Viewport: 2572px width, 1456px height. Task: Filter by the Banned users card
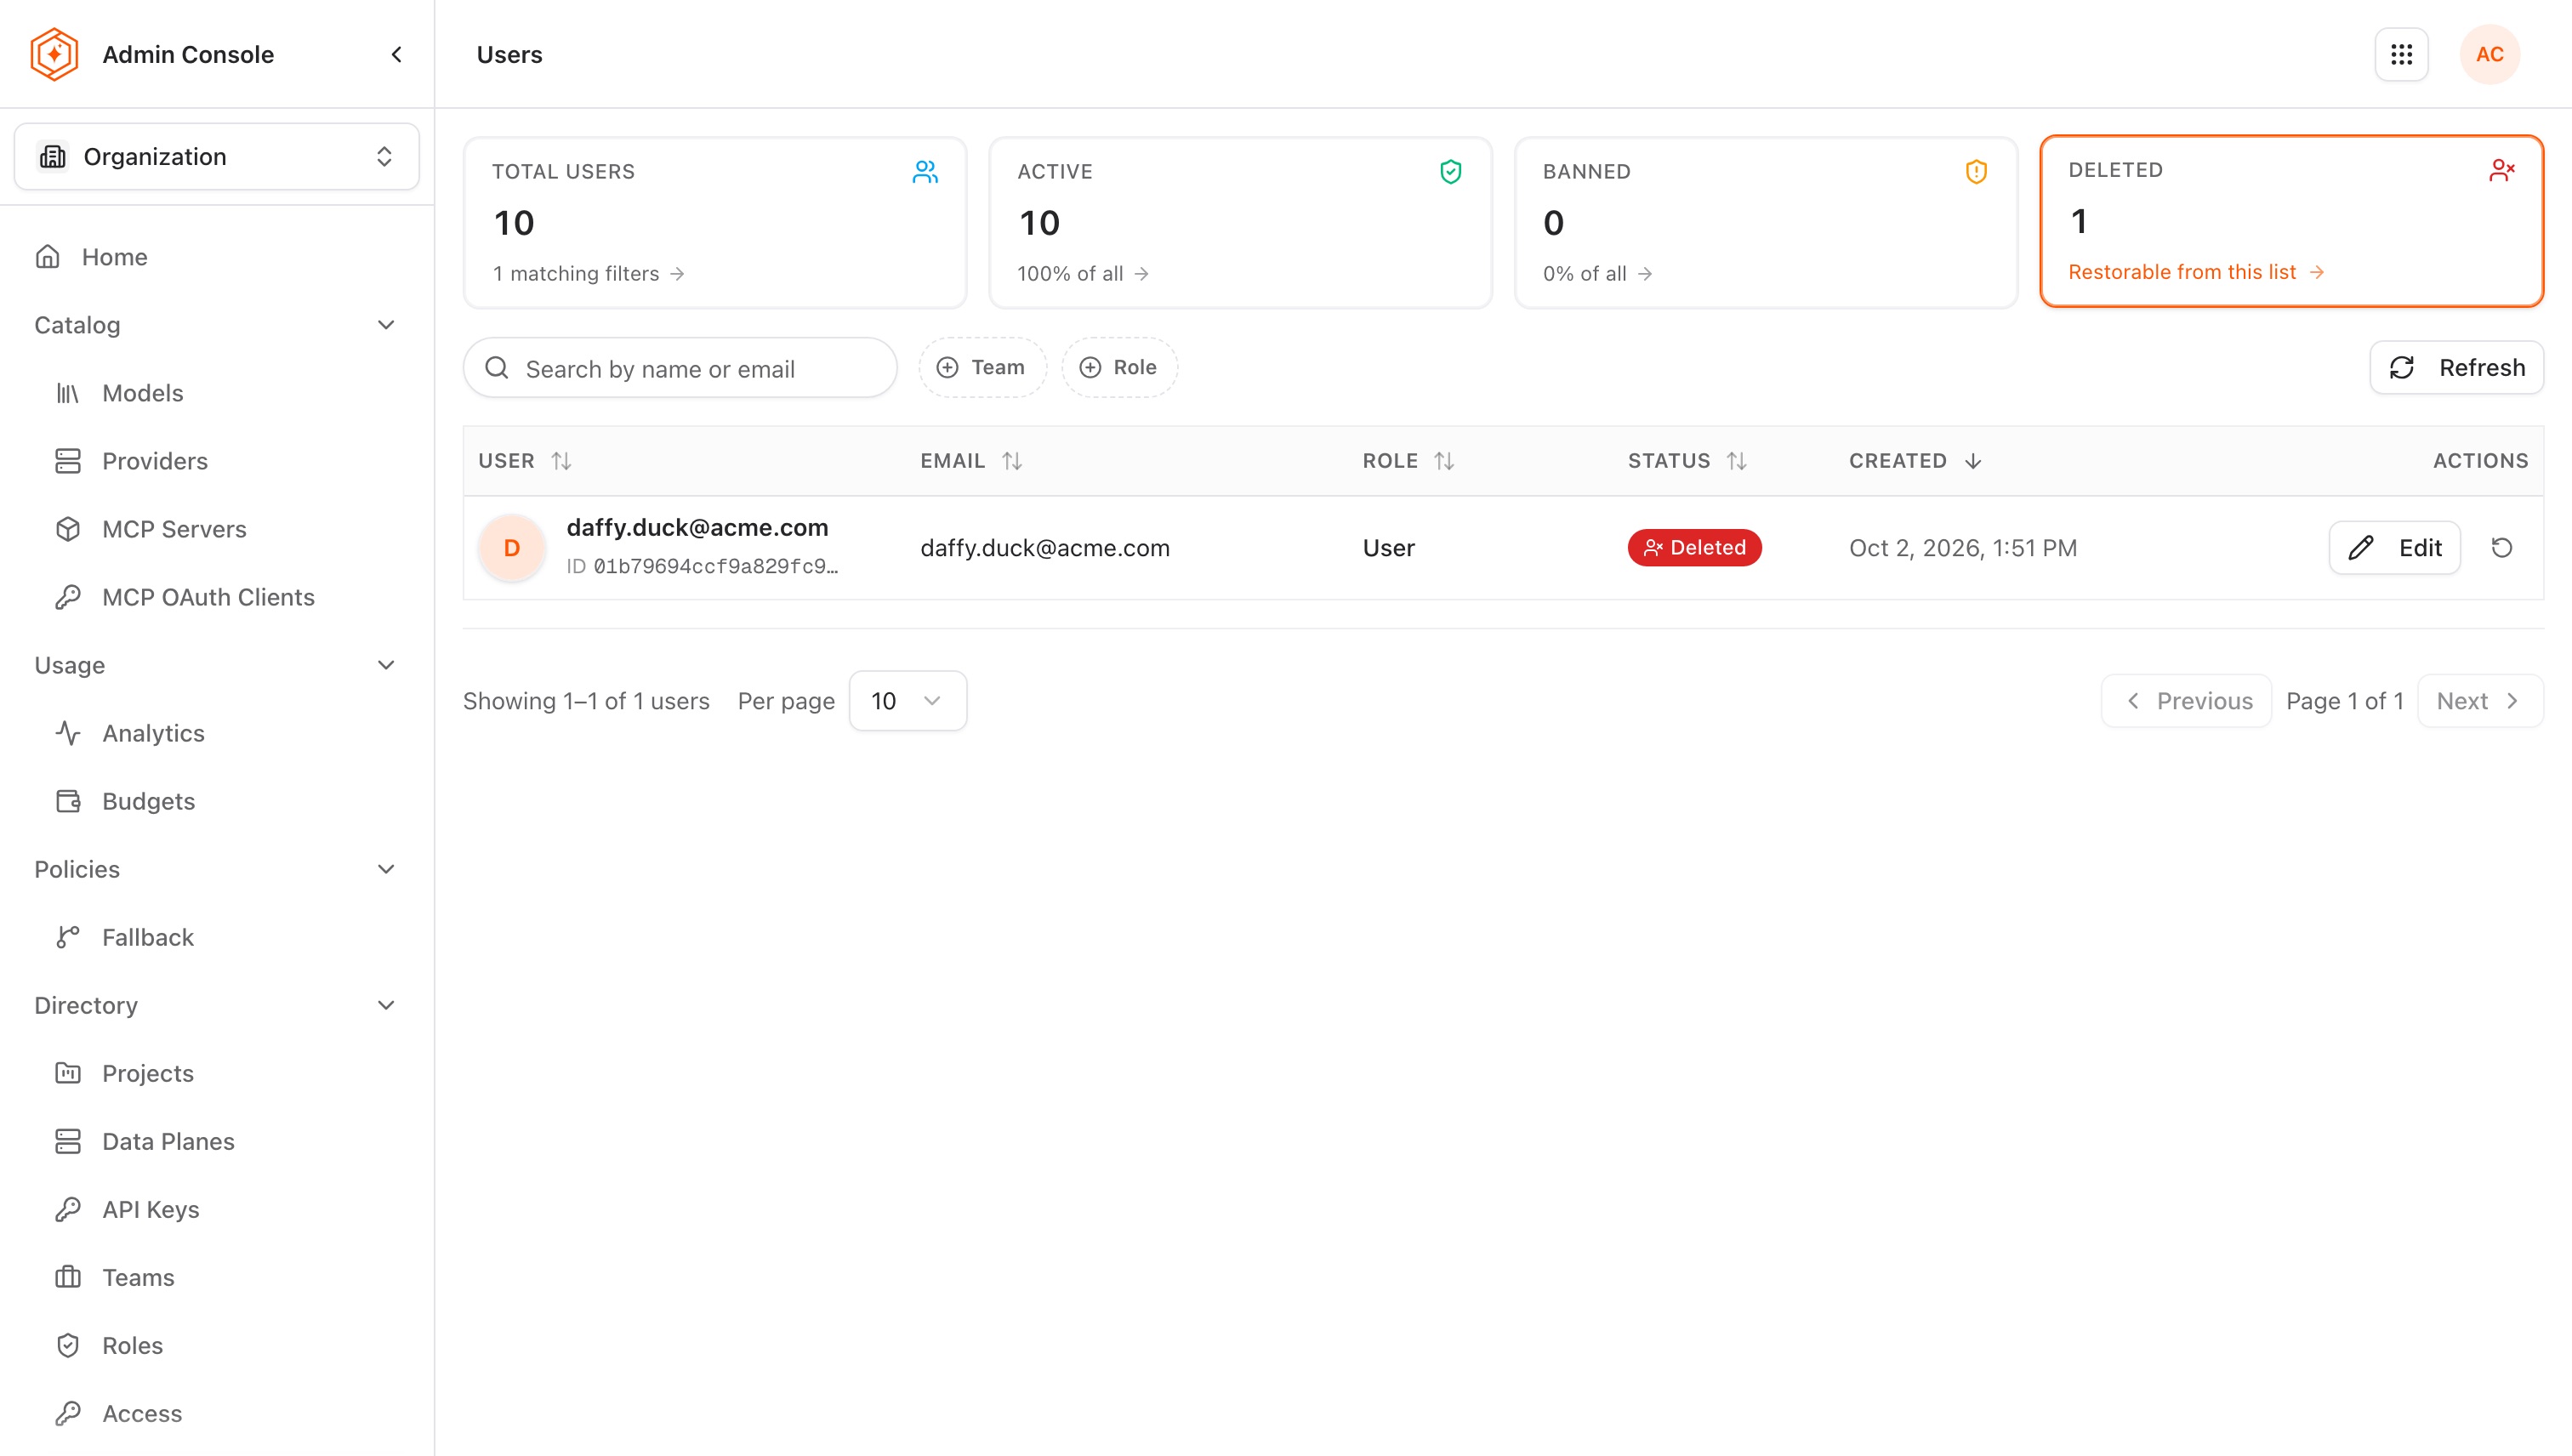pos(1766,222)
